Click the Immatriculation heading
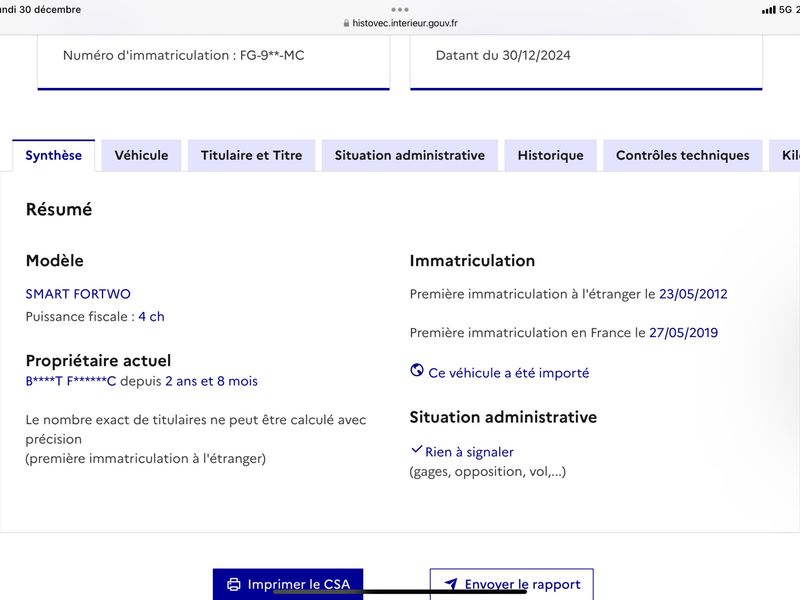The image size is (800, 600). 472,261
